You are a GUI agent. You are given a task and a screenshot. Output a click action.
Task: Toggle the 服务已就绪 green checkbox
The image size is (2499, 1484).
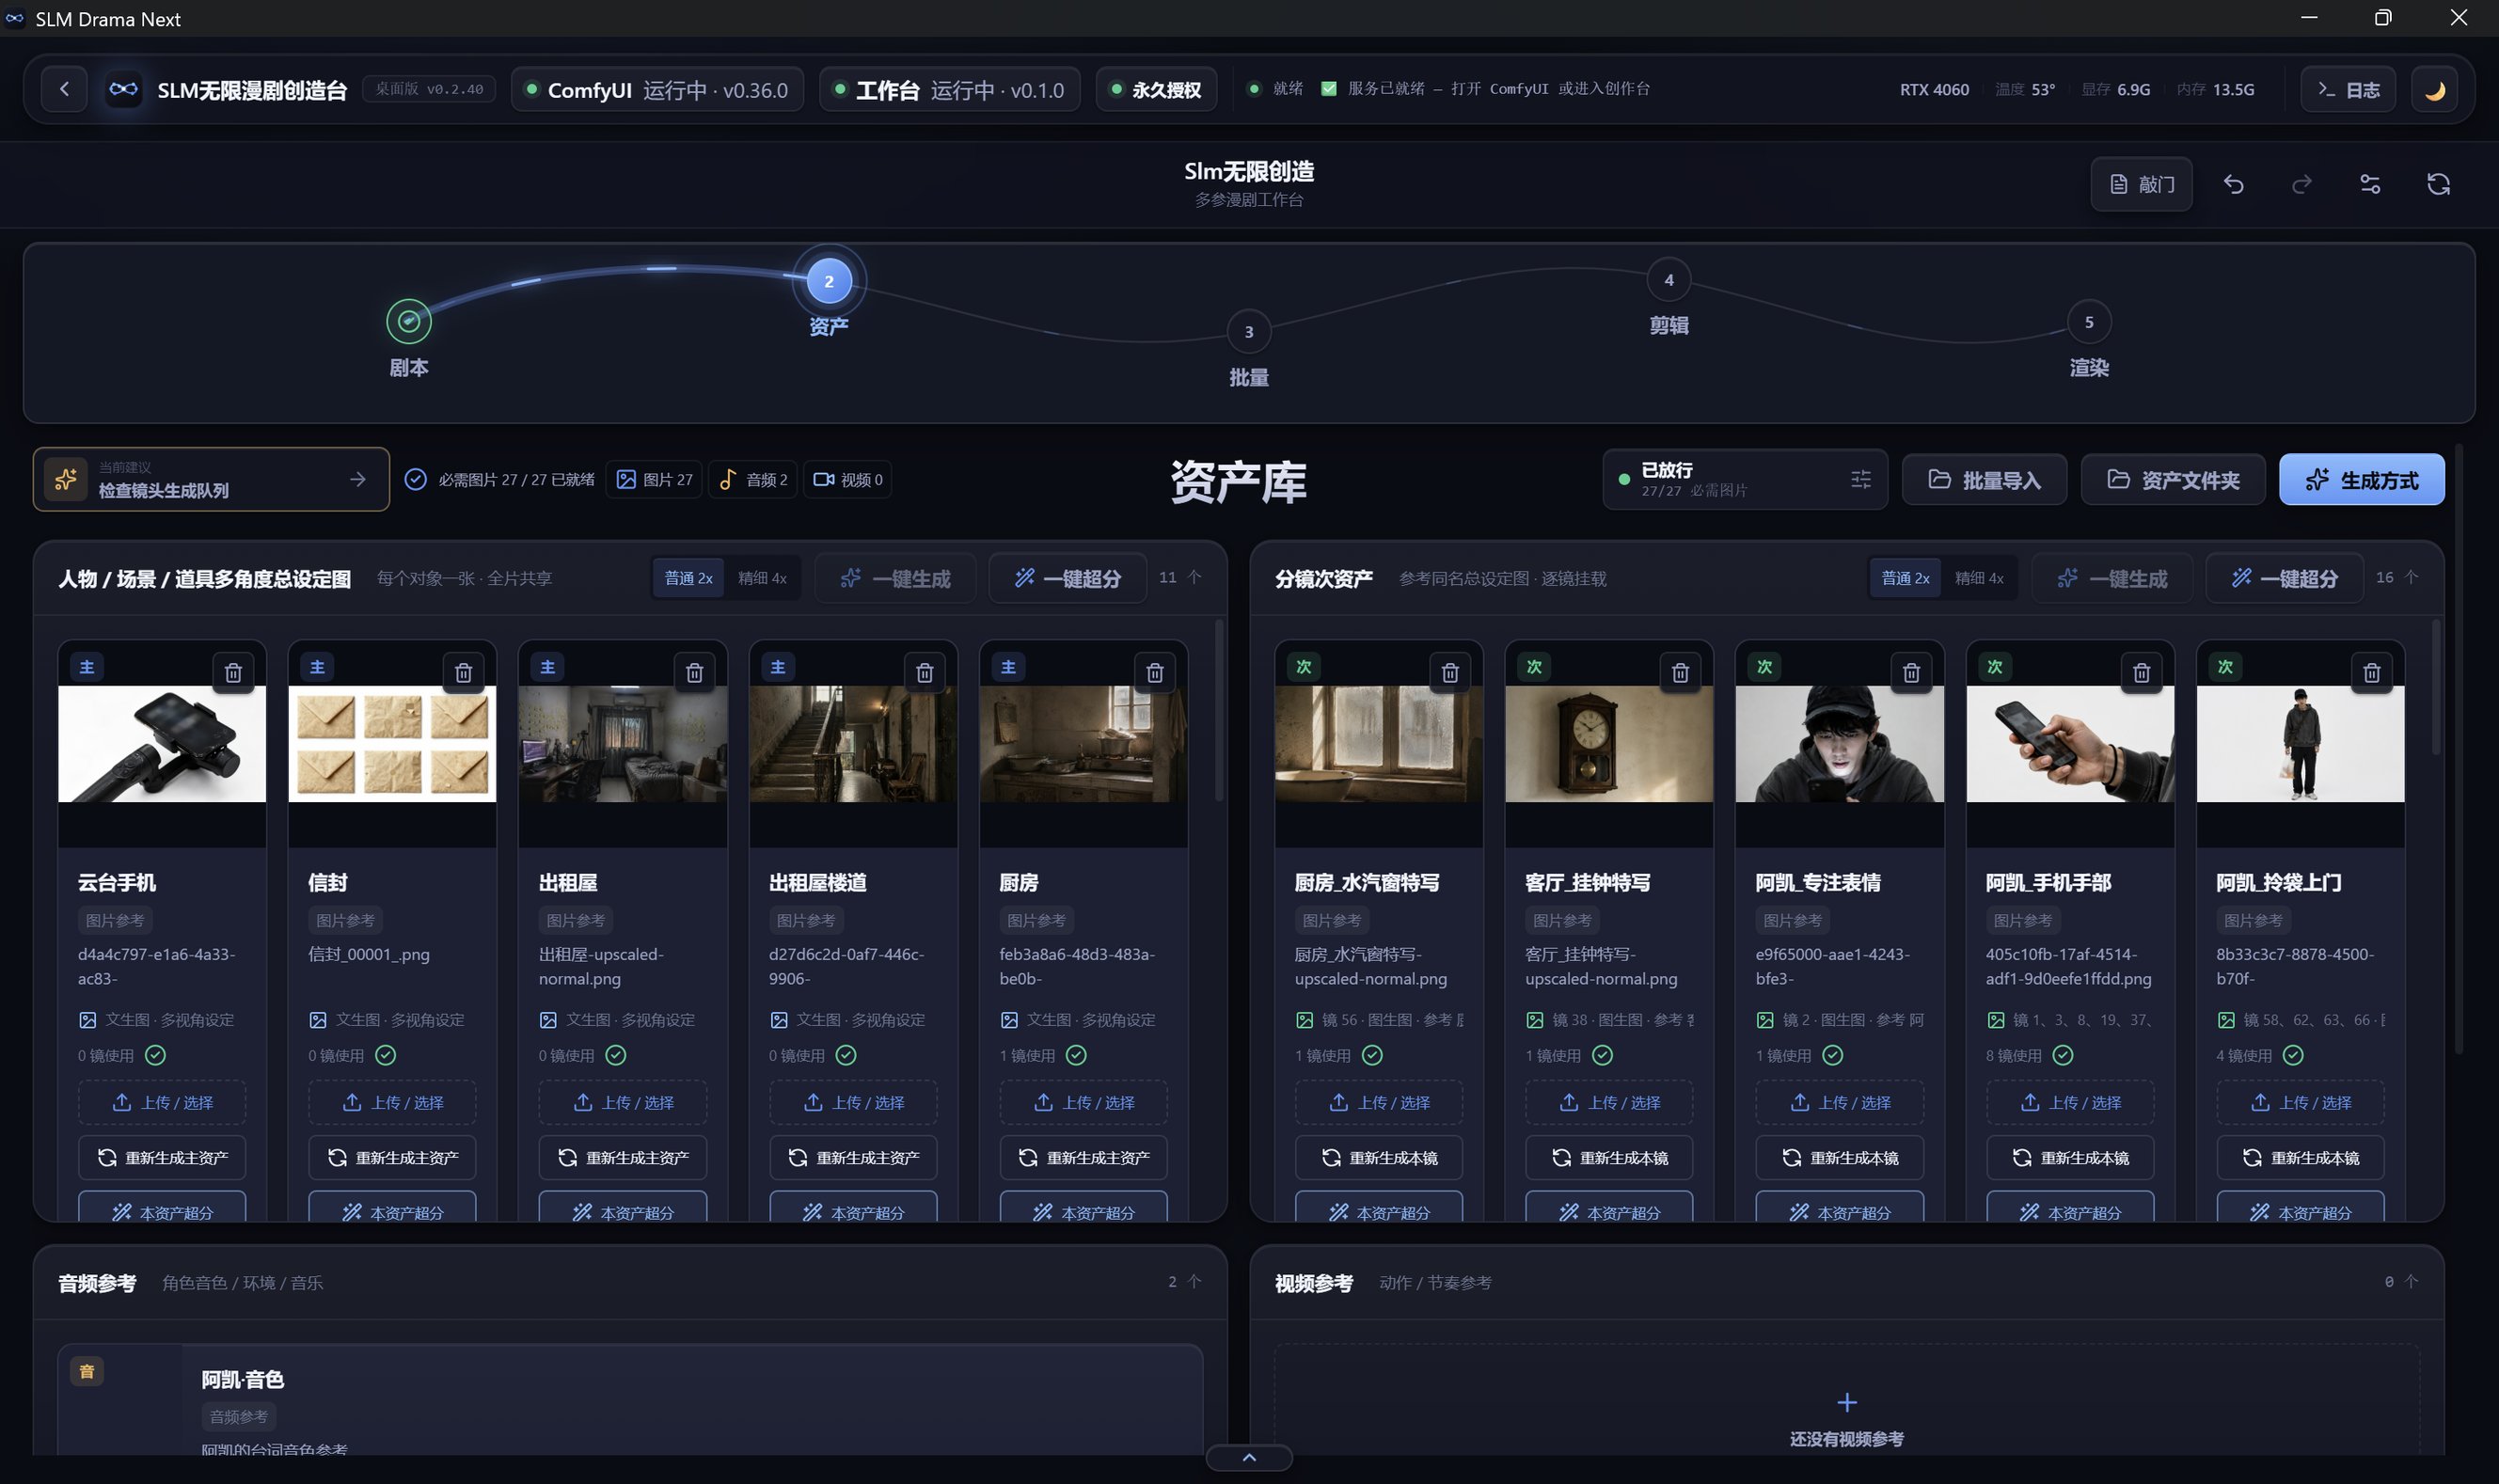coord(1329,88)
